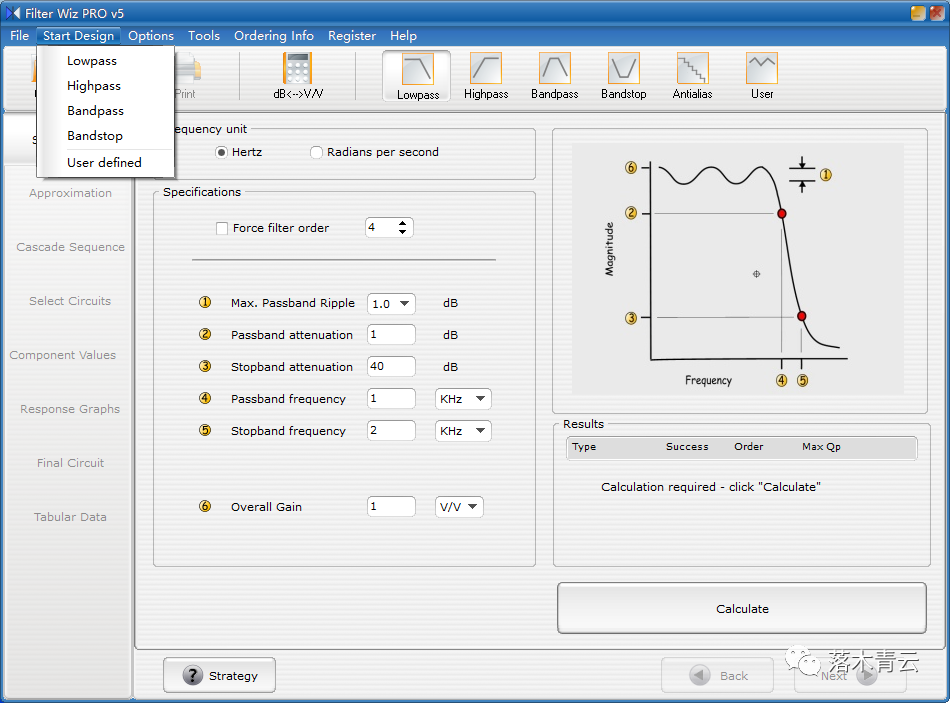Open the dB<-->V/V converter tool
The image size is (950, 703).
(297, 76)
